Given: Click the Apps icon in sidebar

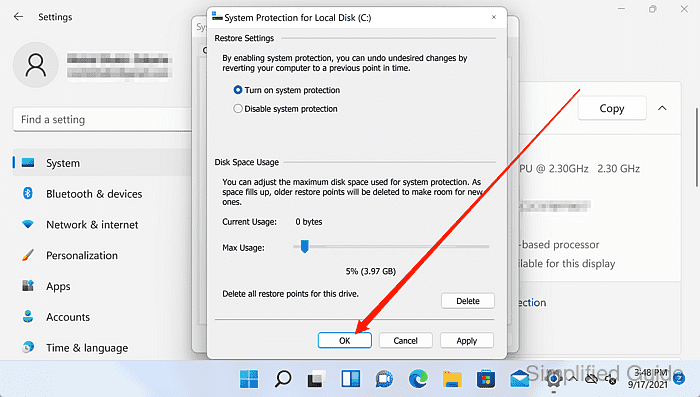Looking at the screenshot, I should 28,286.
